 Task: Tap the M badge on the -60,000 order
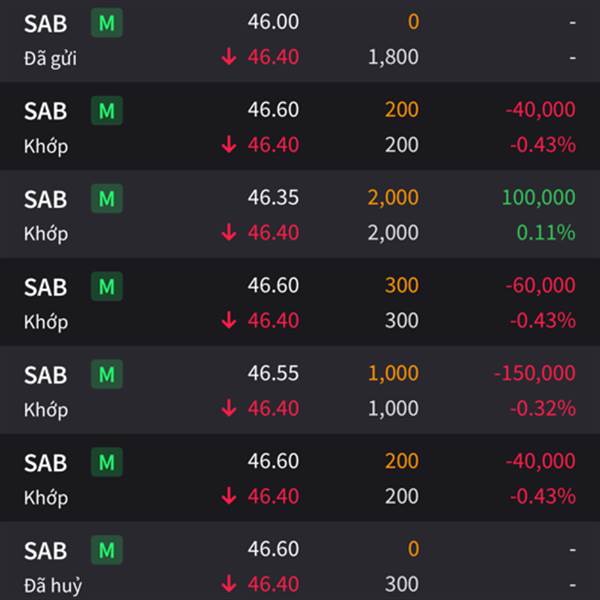107,286
